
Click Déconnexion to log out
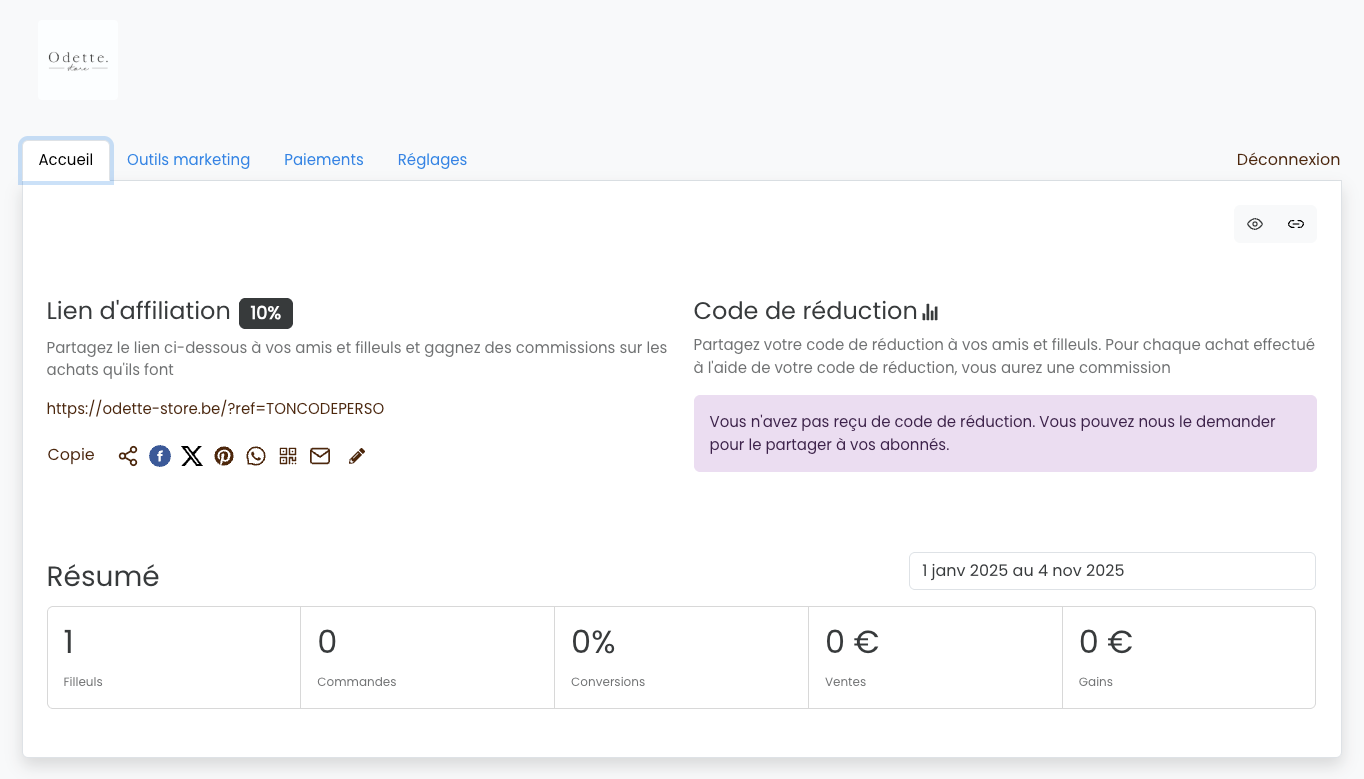(1288, 160)
